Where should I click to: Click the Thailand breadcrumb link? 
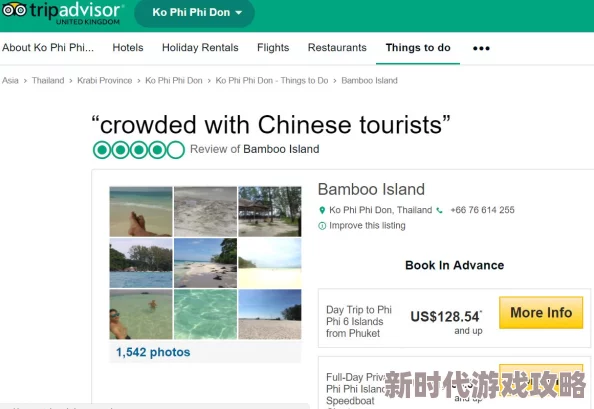[48, 81]
